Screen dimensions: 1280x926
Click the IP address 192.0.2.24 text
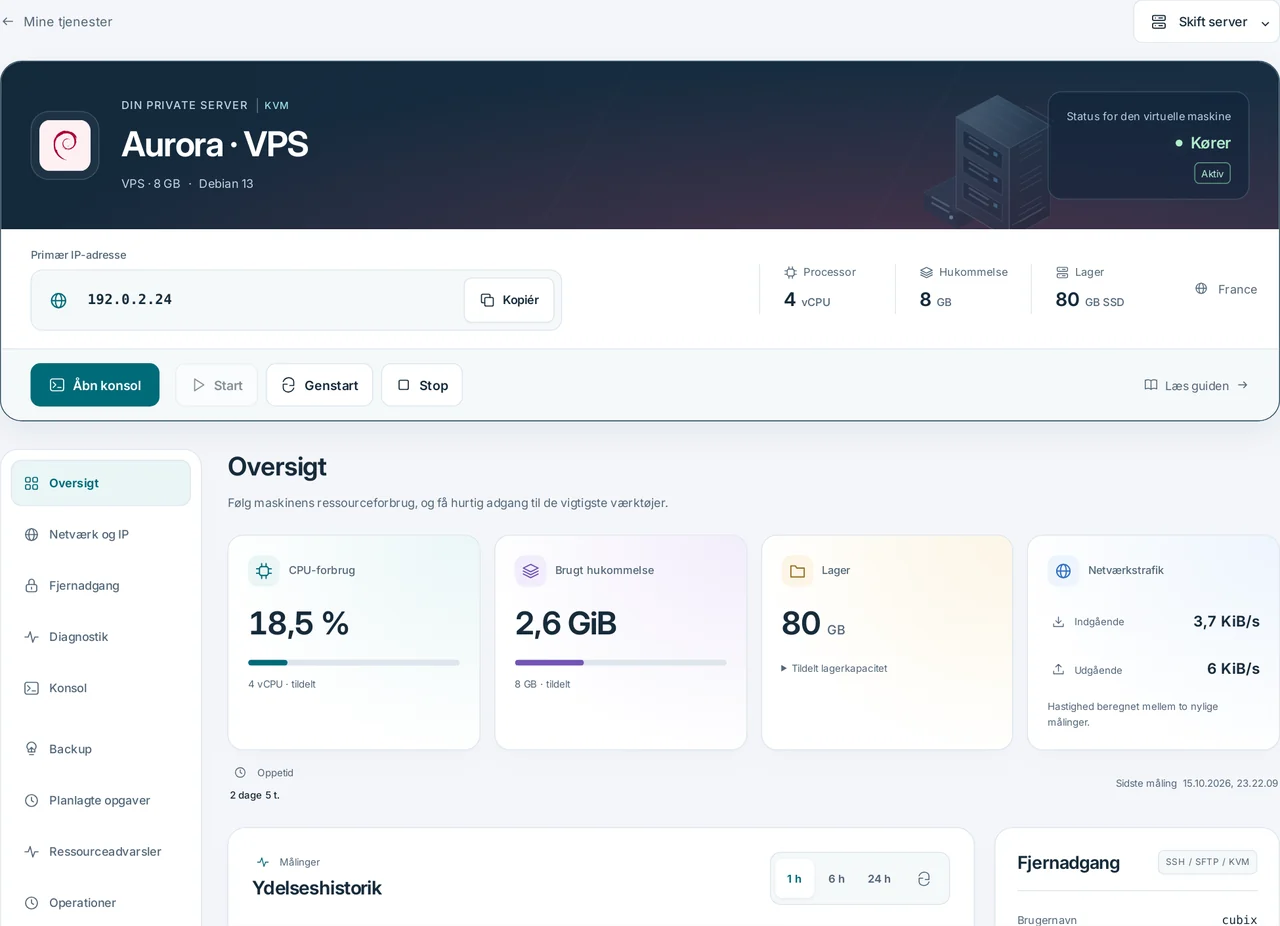click(x=130, y=300)
